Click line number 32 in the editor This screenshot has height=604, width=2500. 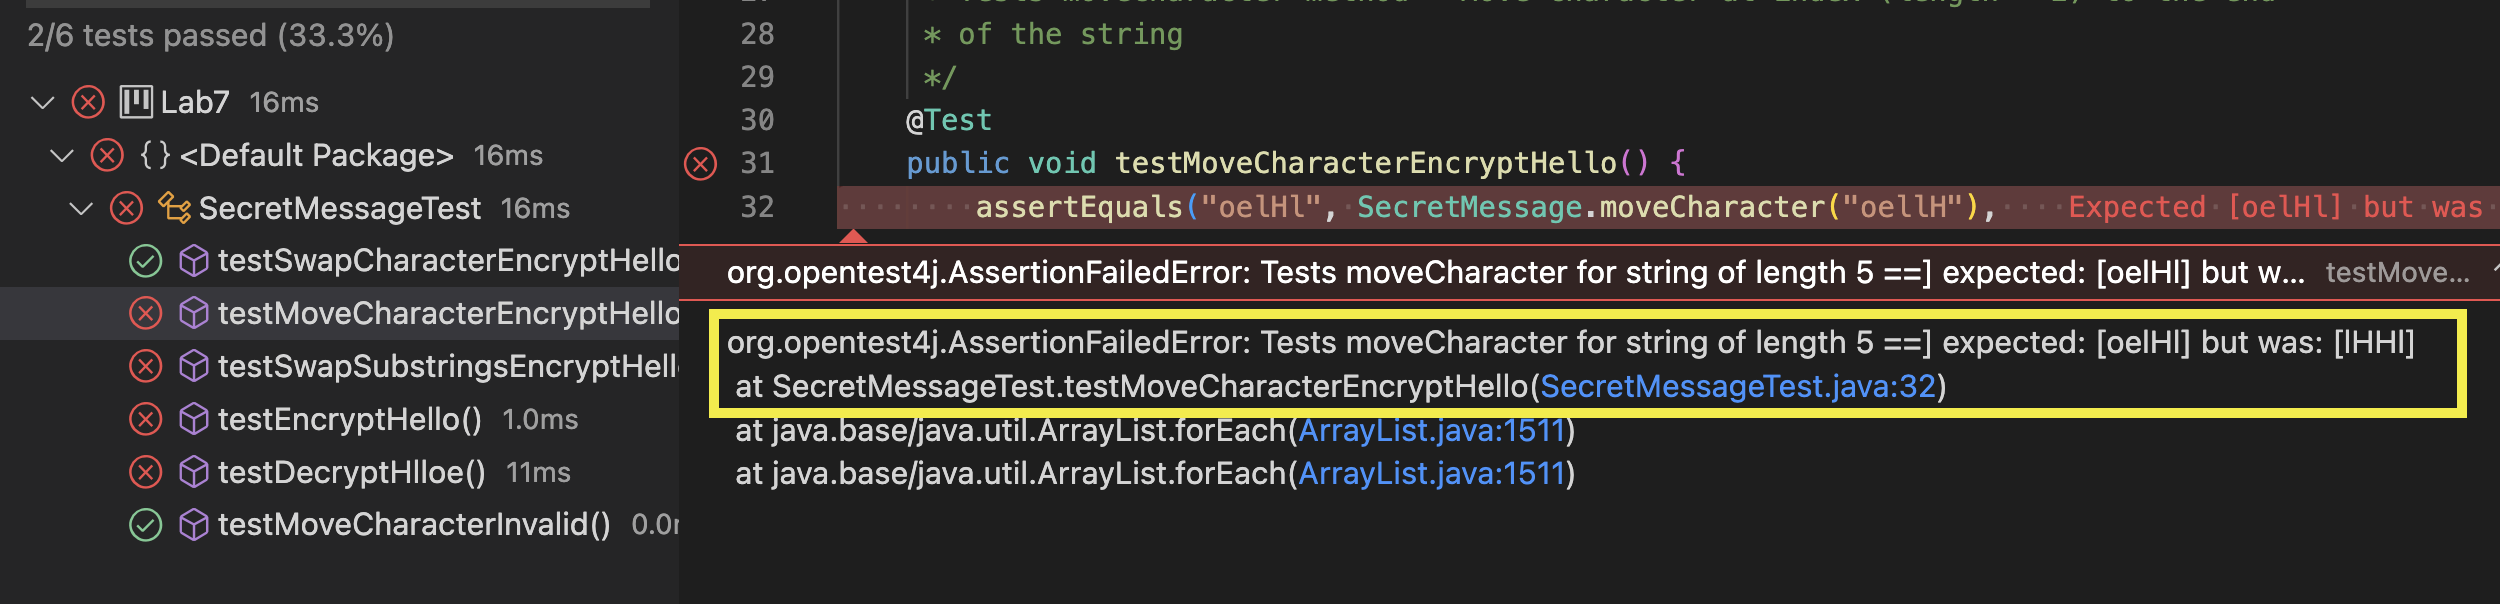[757, 206]
